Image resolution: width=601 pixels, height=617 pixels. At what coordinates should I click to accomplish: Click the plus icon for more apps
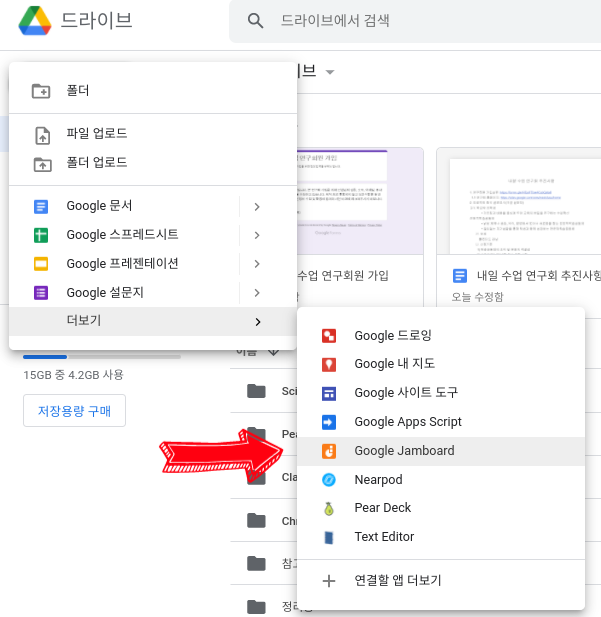(x=329, y=581)
